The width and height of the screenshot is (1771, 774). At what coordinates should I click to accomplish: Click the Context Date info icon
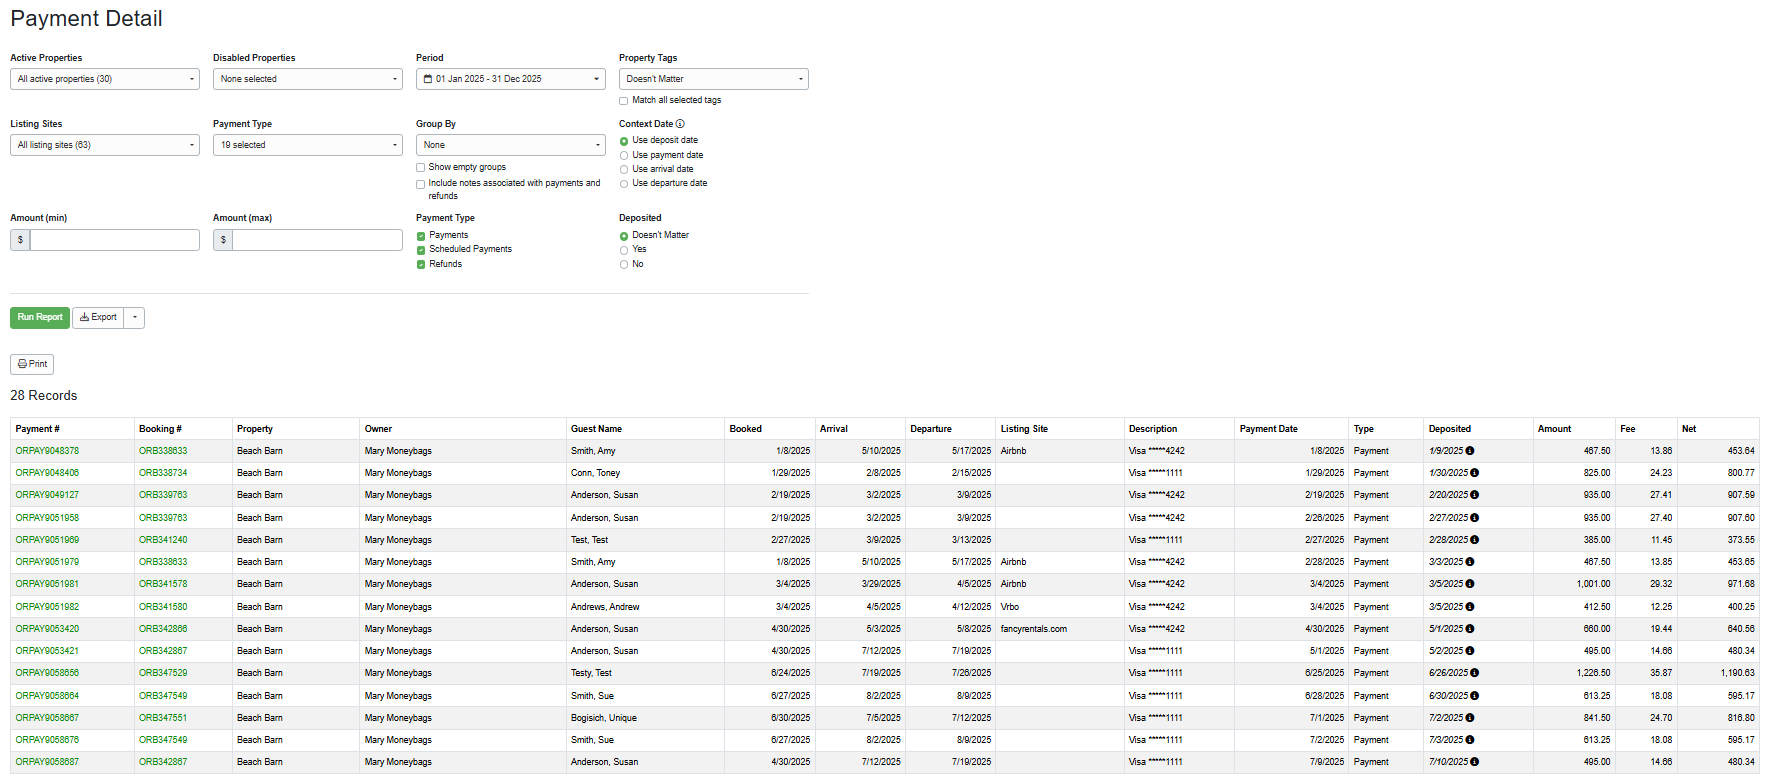tap(680, 124)
